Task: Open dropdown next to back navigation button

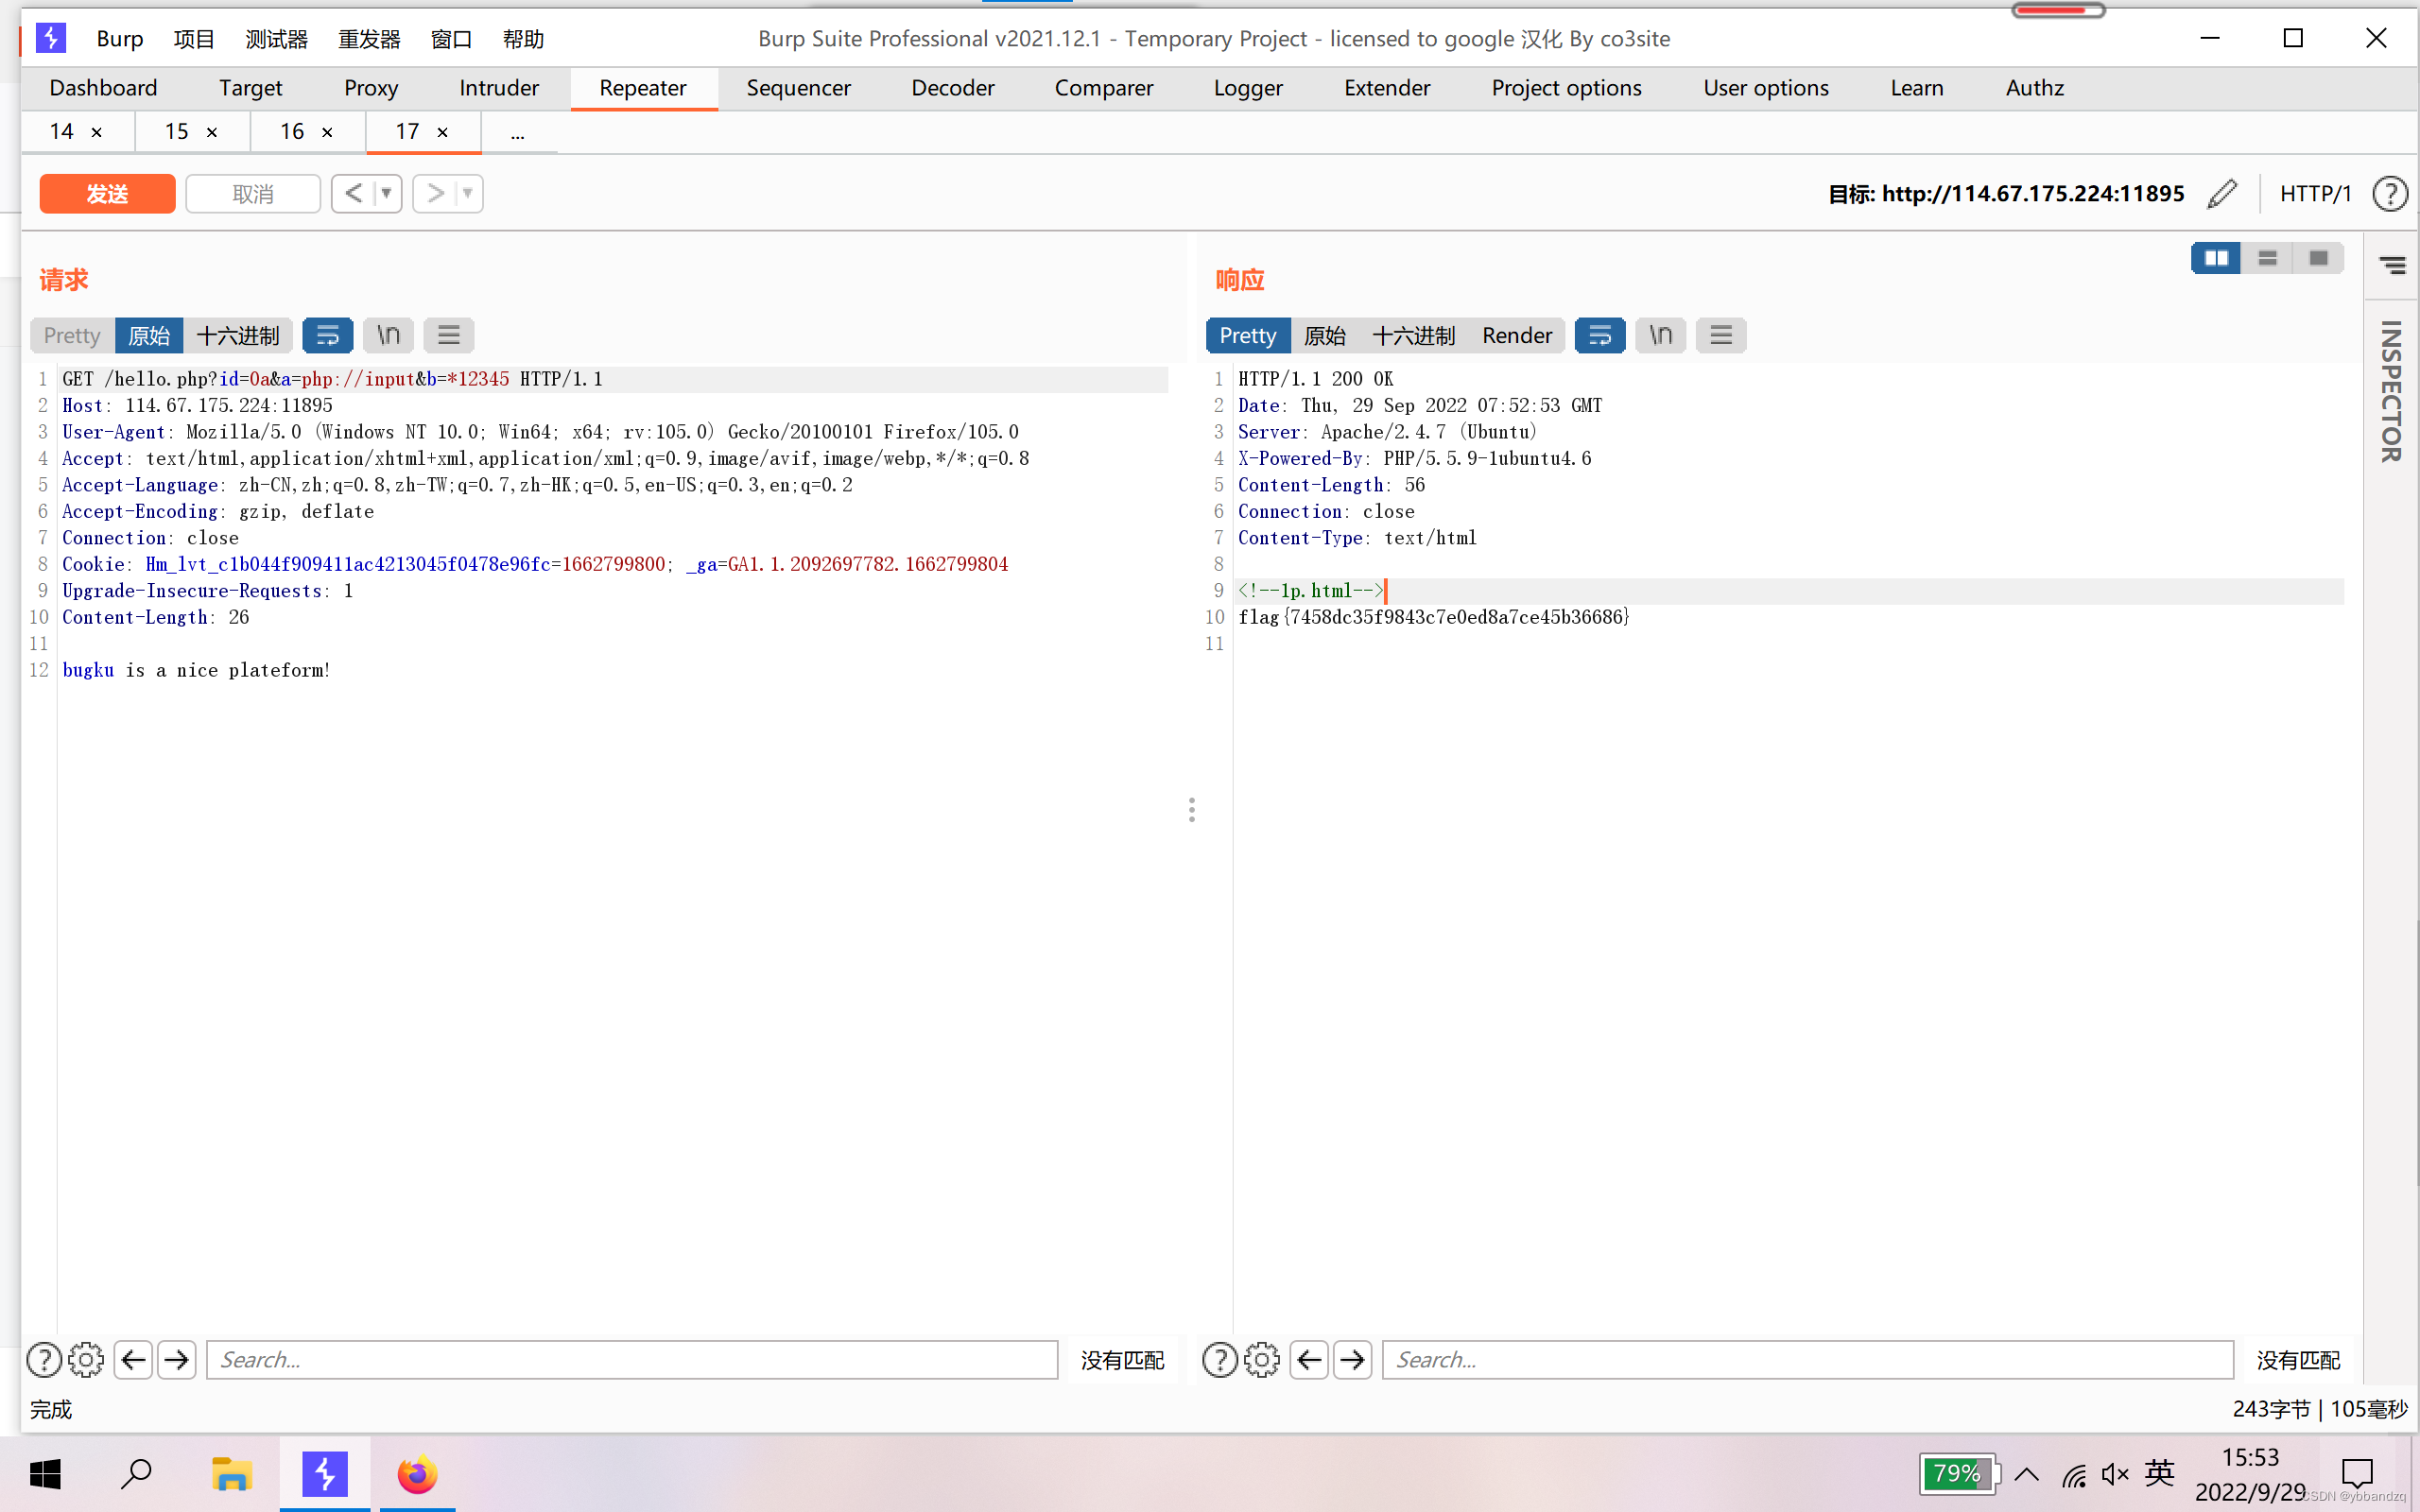Action: (x=386, y=193)
